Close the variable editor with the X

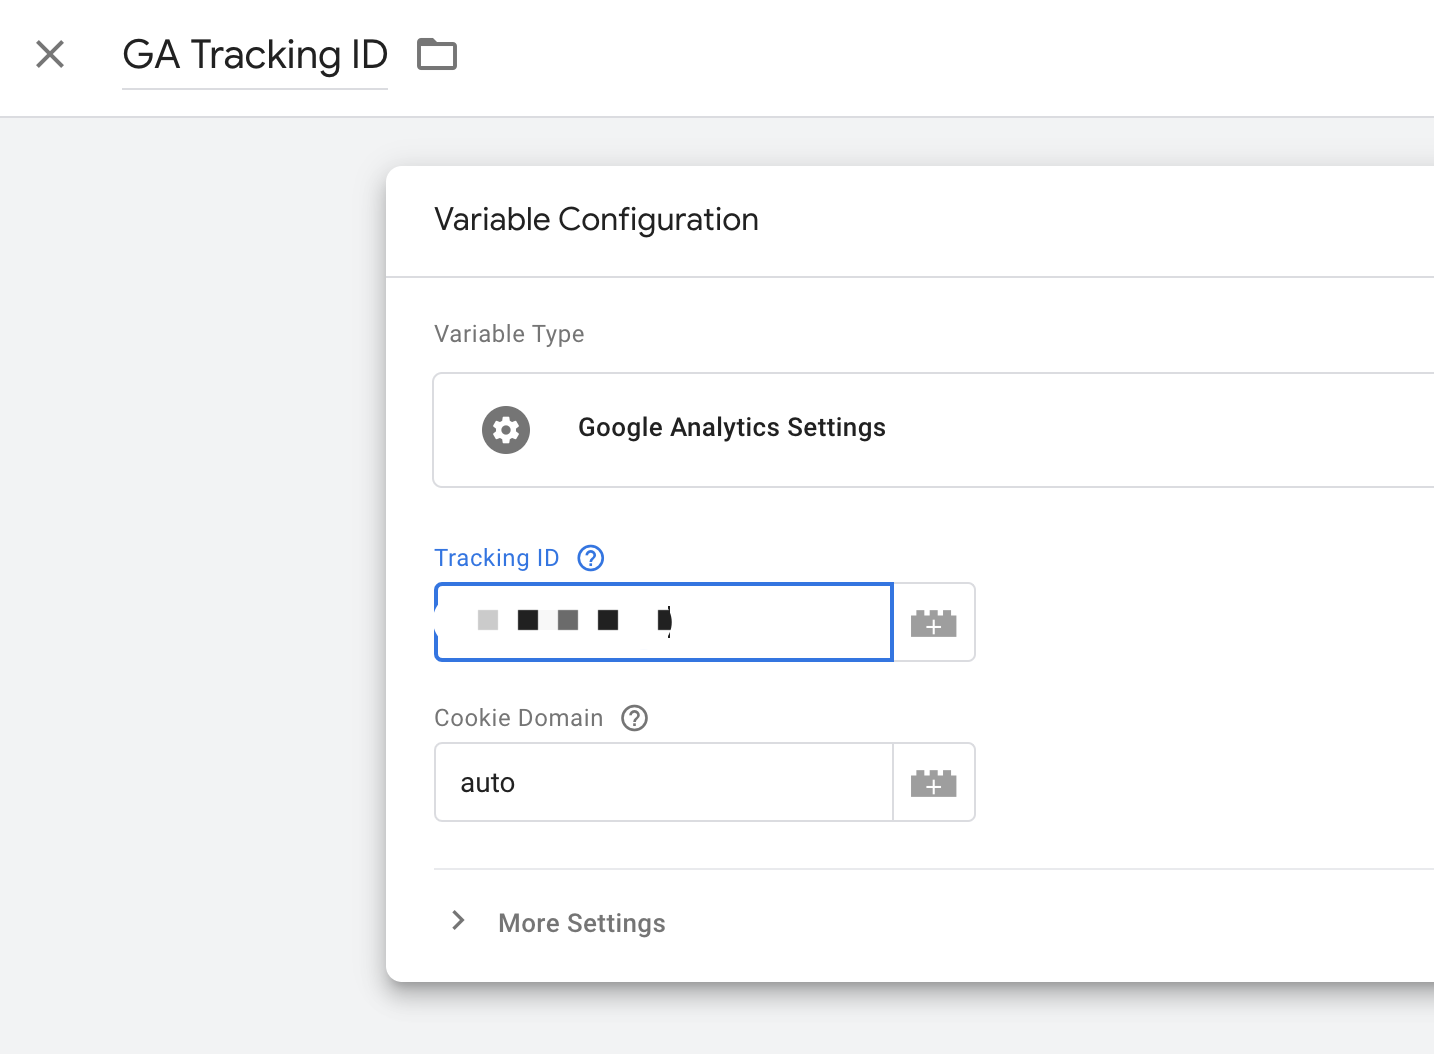(50, 54)
